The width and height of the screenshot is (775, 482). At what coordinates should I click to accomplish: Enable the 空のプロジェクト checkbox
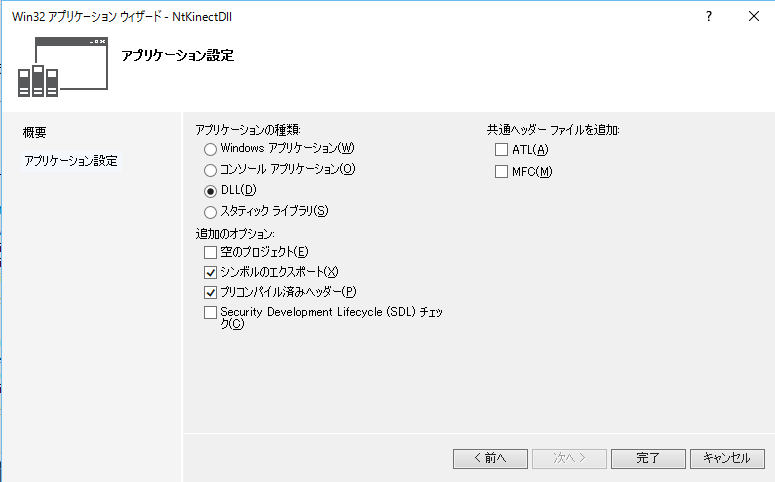(x=210, y=252)
